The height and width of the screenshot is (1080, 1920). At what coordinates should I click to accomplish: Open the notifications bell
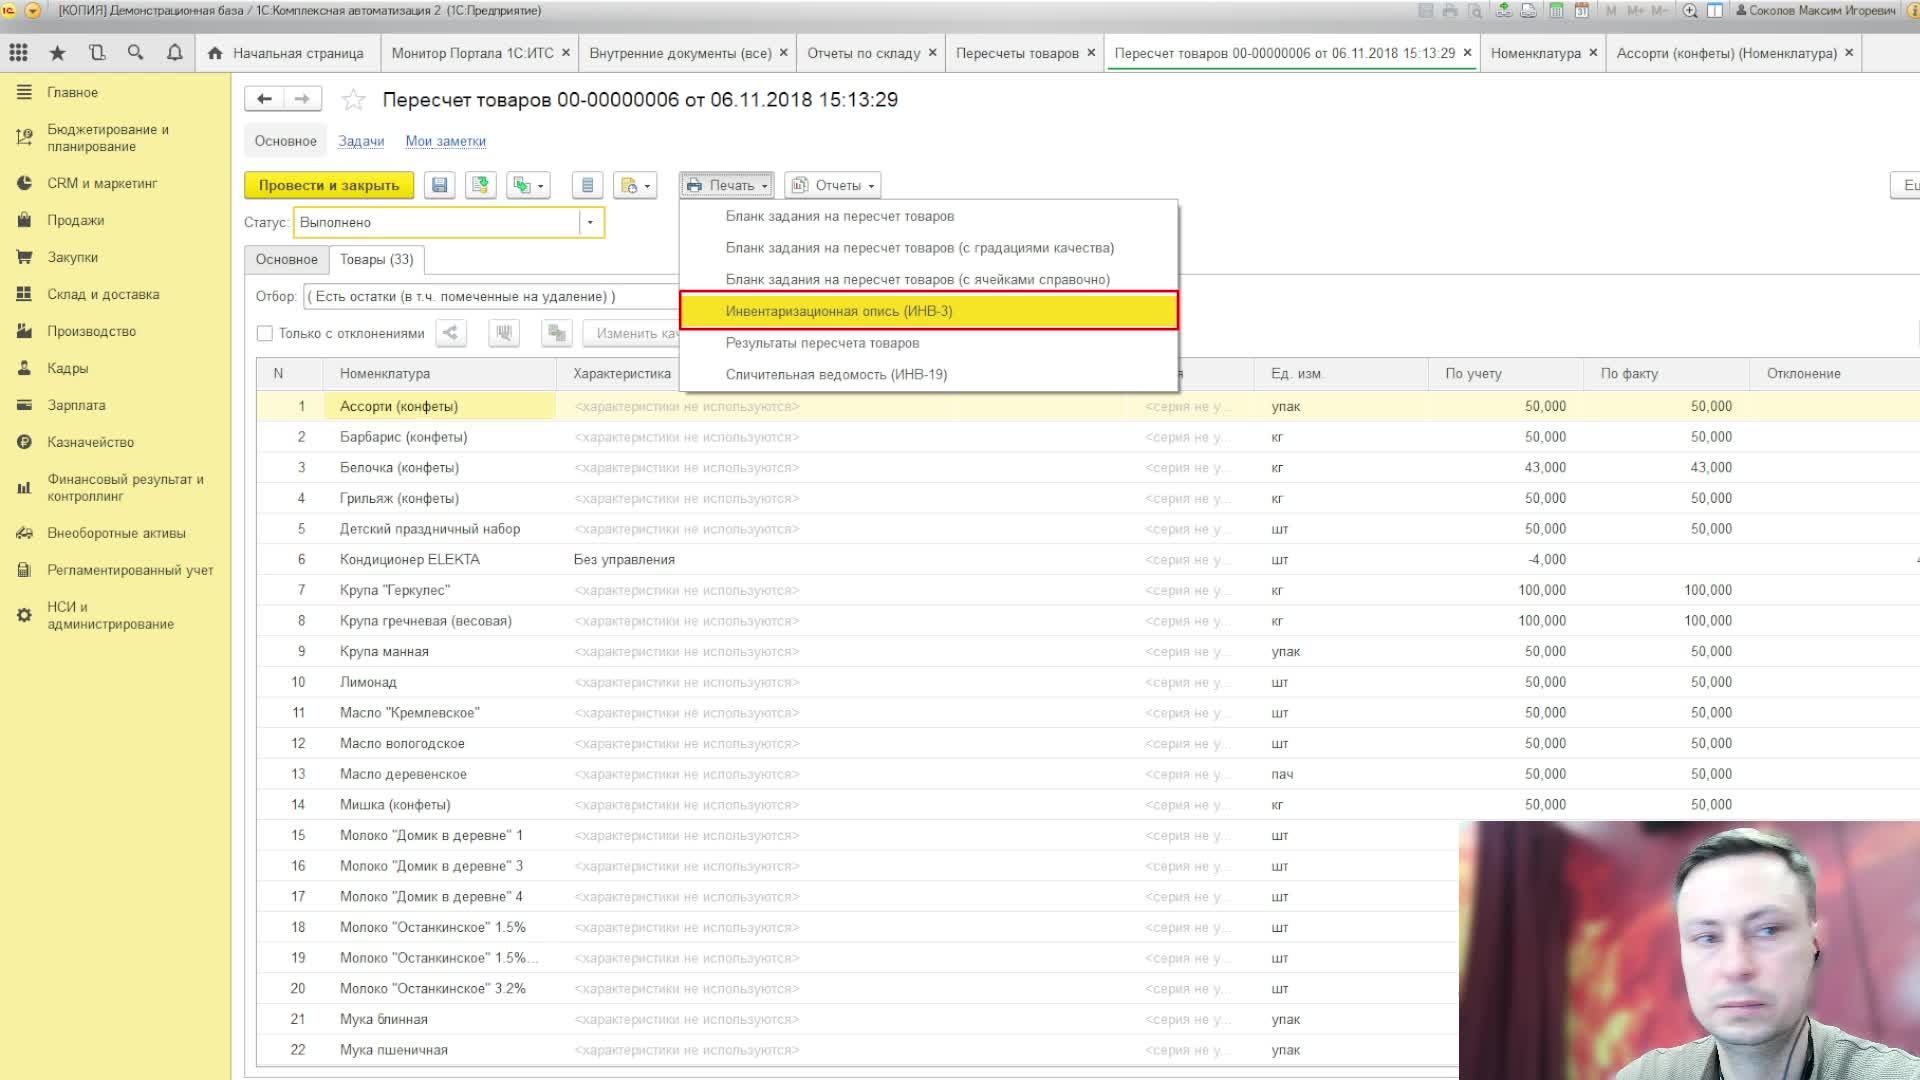[174, 53]
